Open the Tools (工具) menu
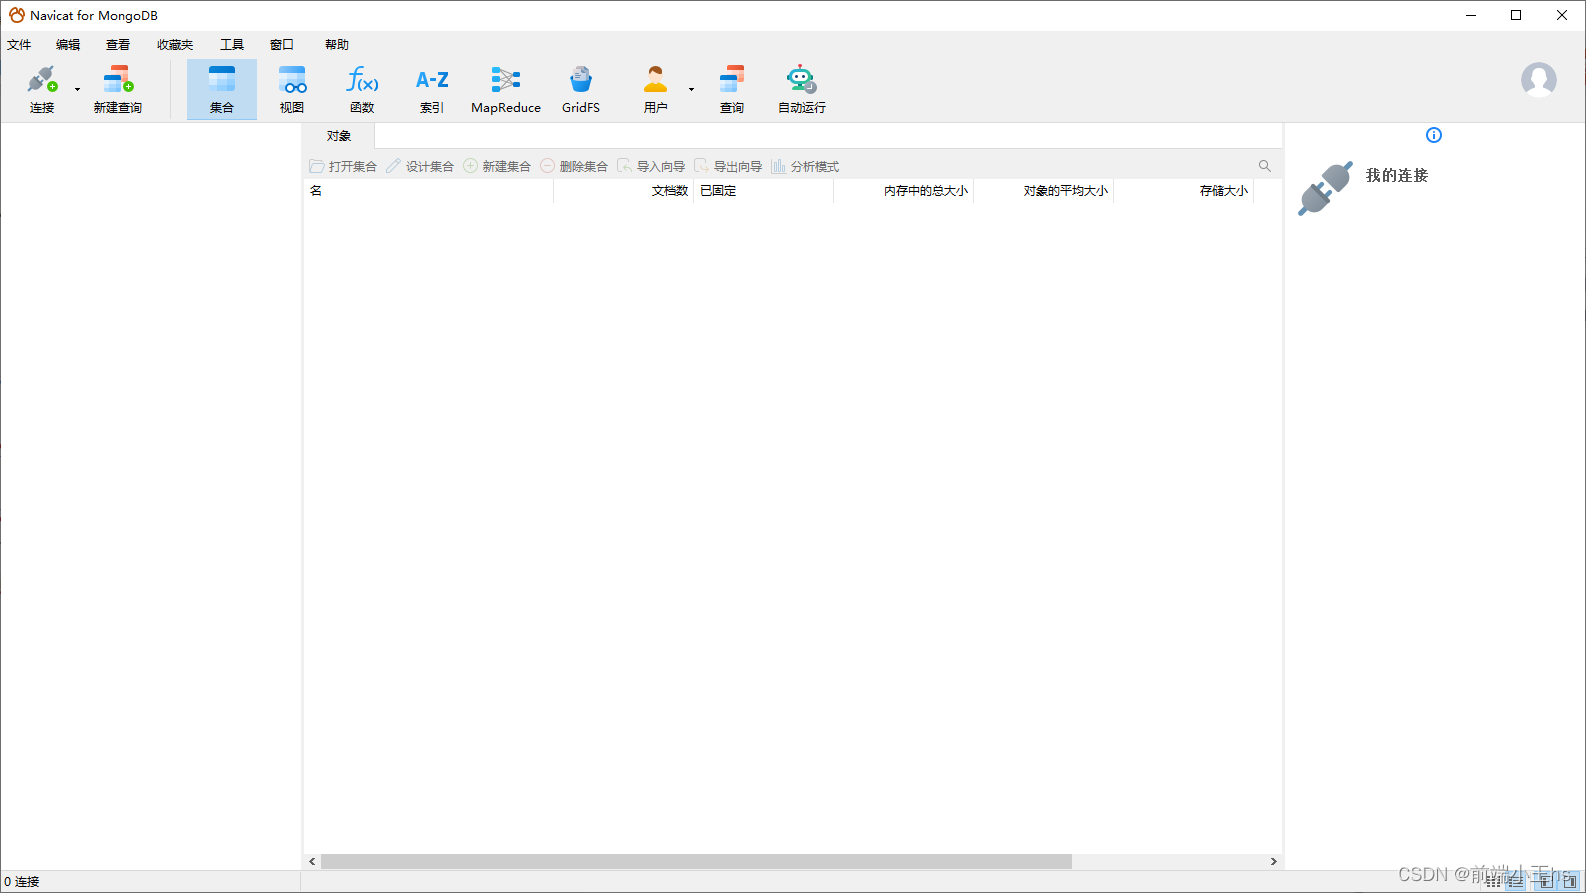The width and height of the screenshot is (1586, 893). click(x=232, y=45)
